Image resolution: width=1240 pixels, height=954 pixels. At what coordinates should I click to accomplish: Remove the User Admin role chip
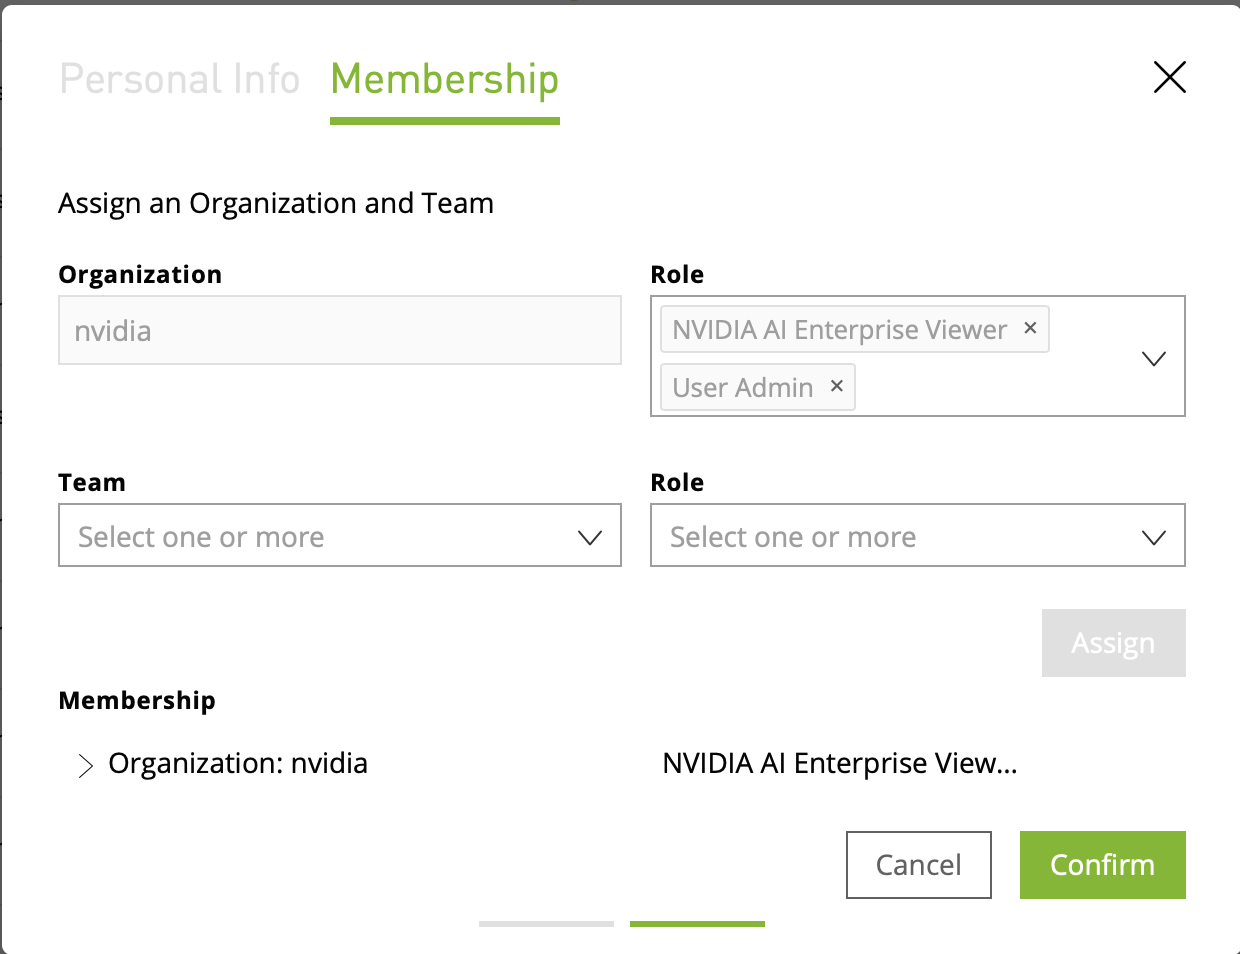click(x=836, y=387)
